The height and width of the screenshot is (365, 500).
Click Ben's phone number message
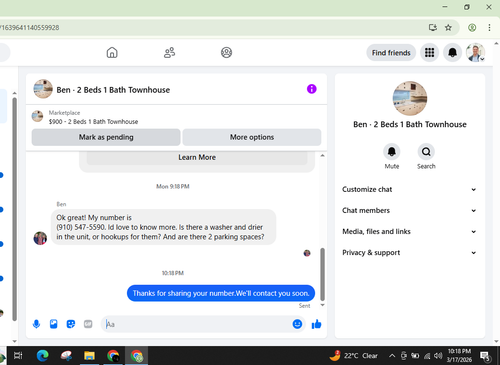click(x=163, y=227)
